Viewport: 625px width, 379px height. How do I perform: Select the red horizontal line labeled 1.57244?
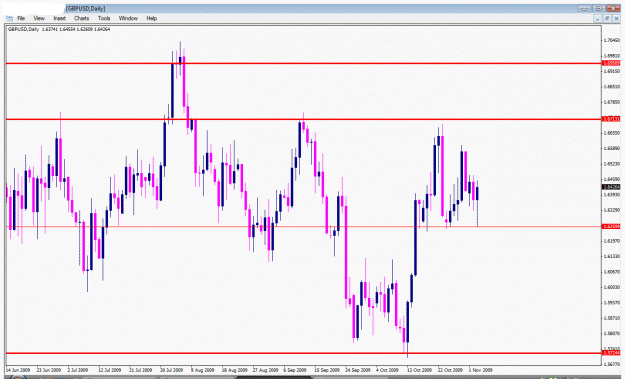pyautogui.click(x=303, y=353)
